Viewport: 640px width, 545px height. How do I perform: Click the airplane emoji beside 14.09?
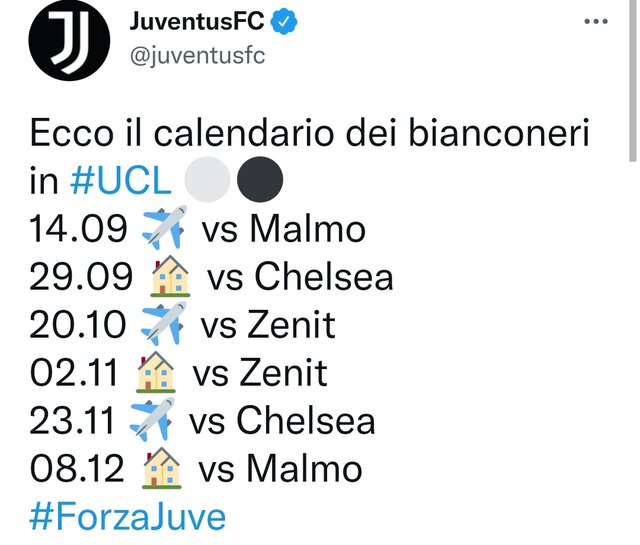tap(164, 227)
